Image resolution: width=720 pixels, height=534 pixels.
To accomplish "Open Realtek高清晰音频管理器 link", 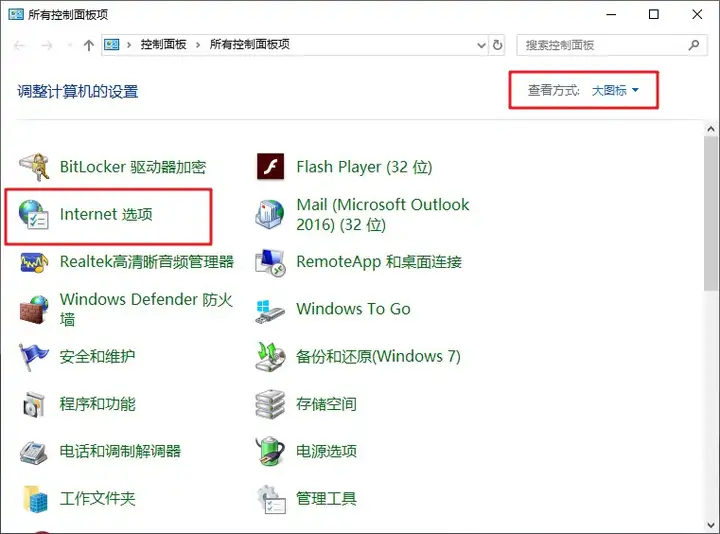I will 147,262.
